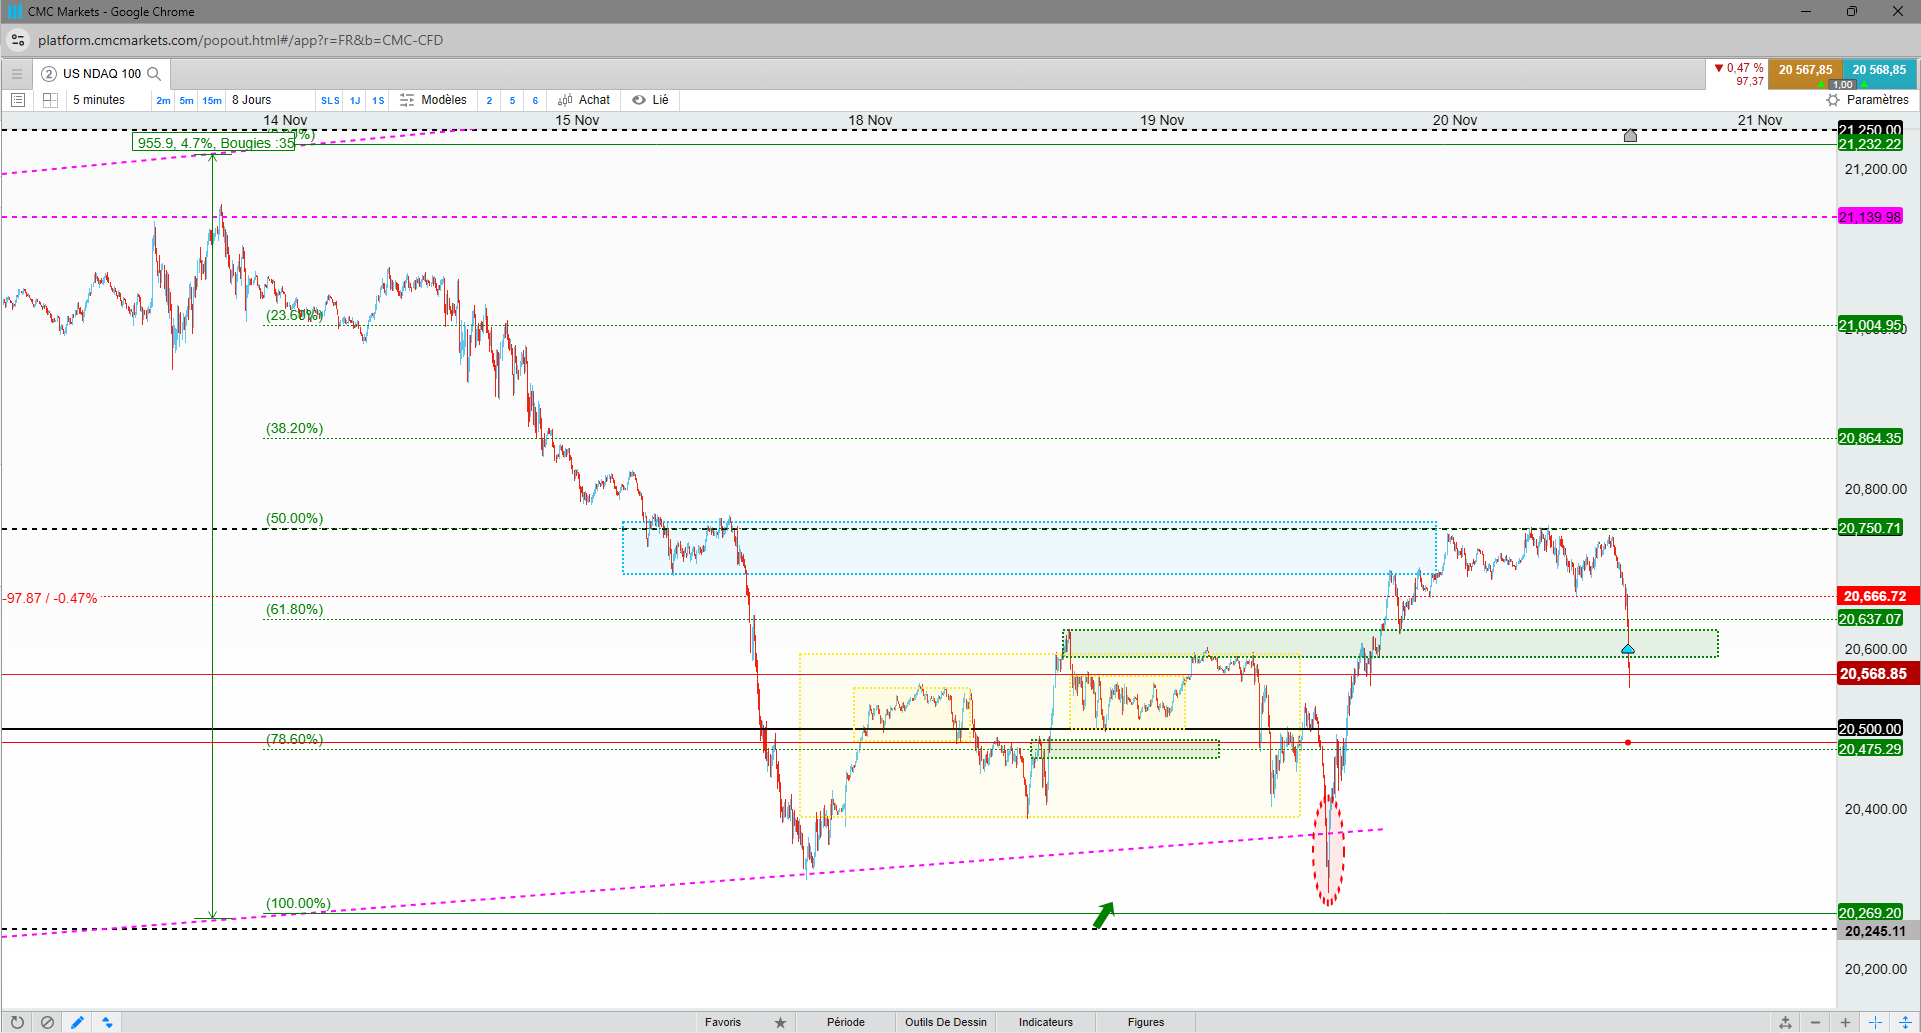
Task: Click the 20,750.71 green price label
Action: pos(1870,528)
